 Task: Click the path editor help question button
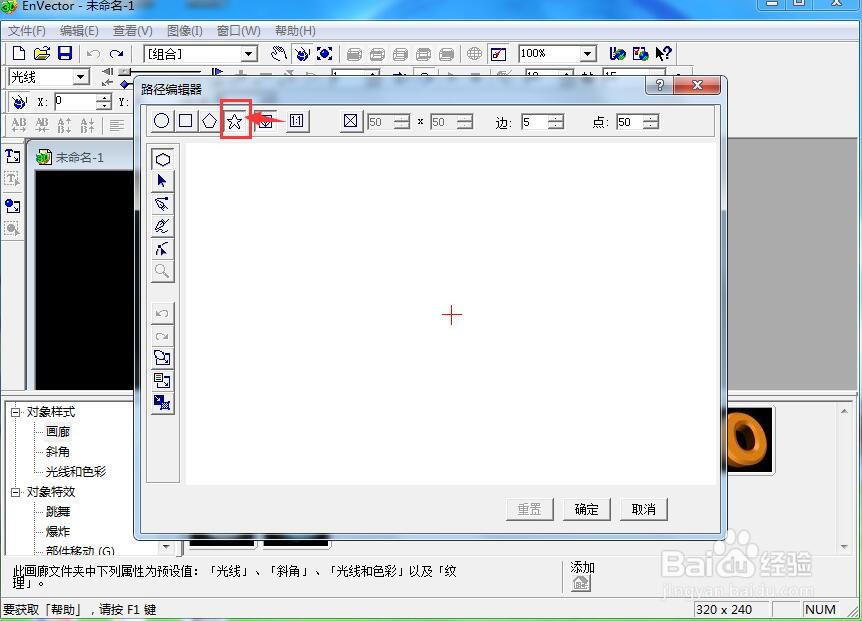pyautogui.click(x=660, y=85)
